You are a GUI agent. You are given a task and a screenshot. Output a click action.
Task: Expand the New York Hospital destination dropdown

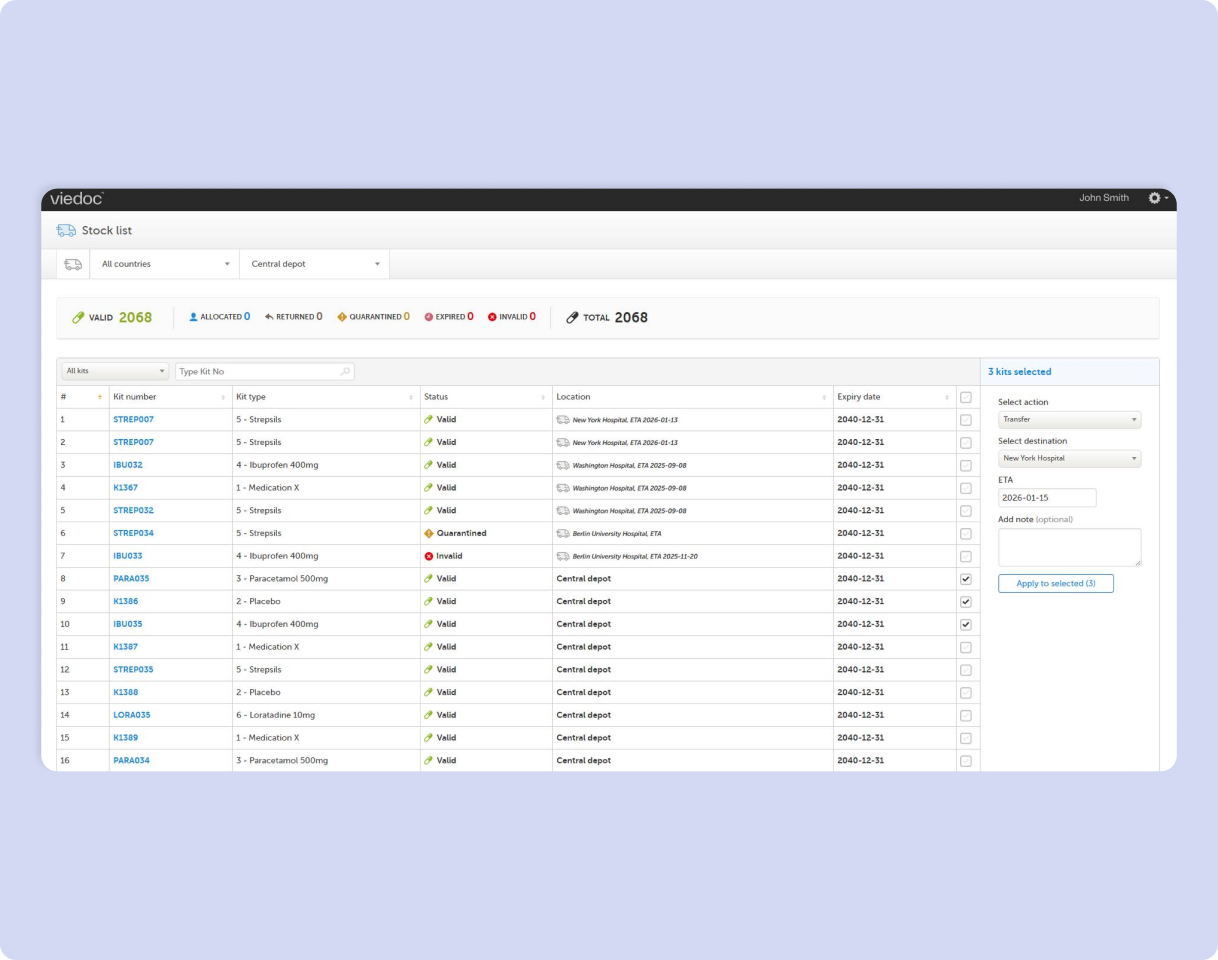click(x=1069, y=458)
